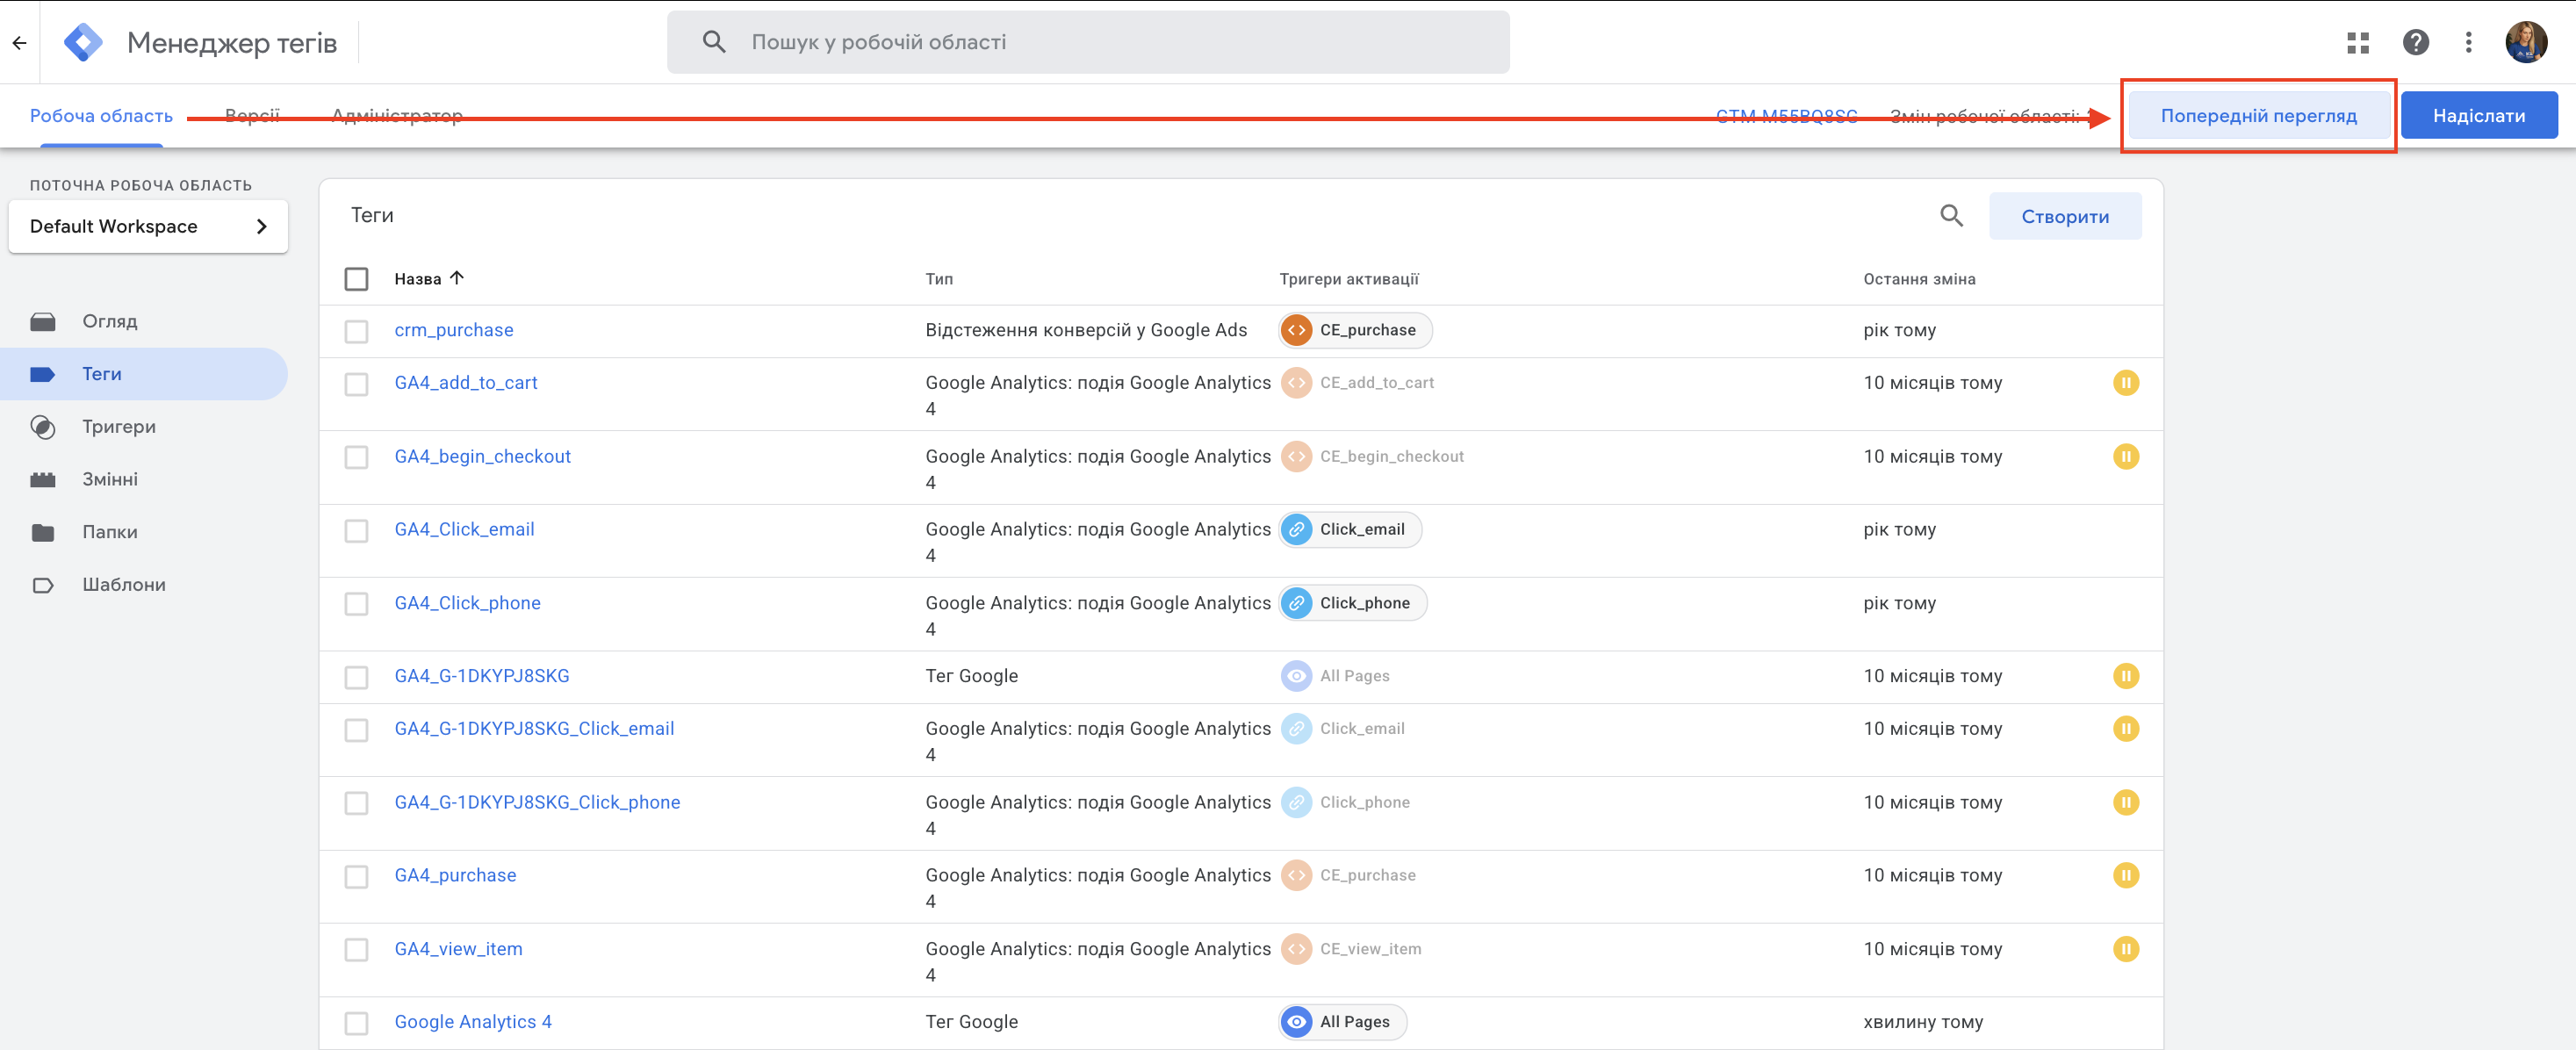Screen dimensions: 2576x1050
Task: Click the Попередній перегляд button
Action: pos(2257,116)
